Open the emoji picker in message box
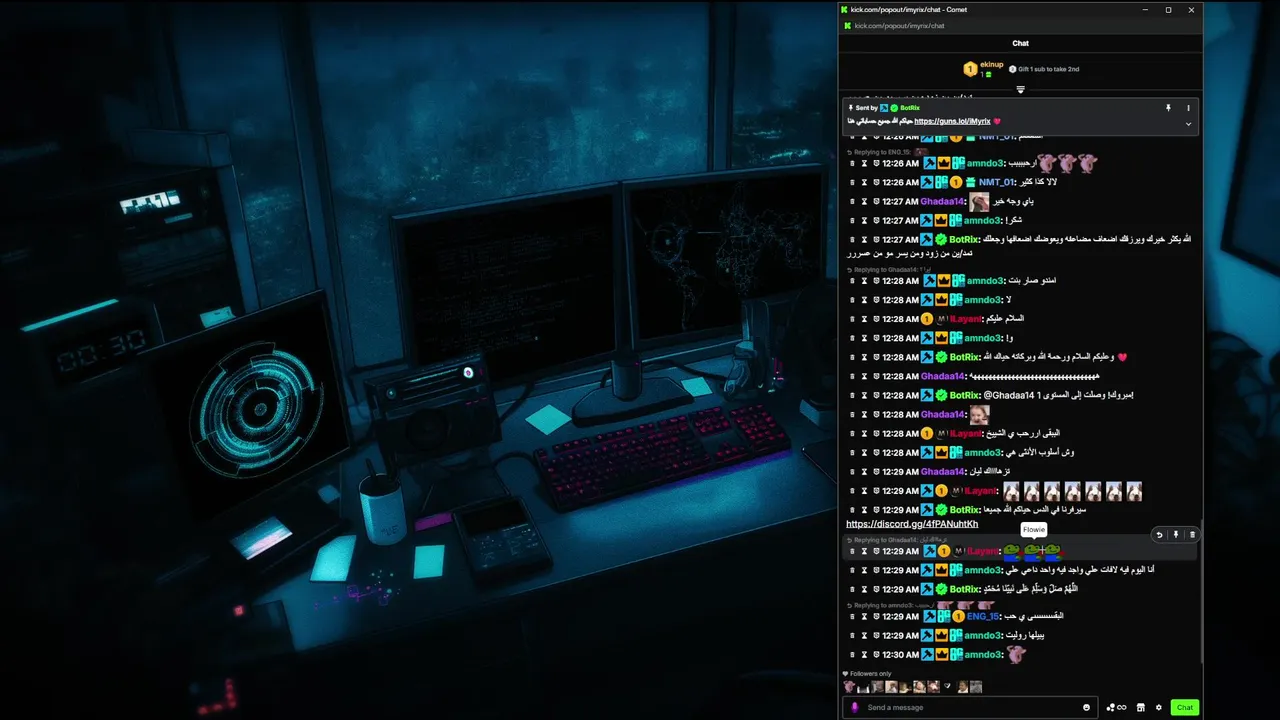Image resolution: width=1280 pixels, height=720 pixels. tap(1086, 708)
